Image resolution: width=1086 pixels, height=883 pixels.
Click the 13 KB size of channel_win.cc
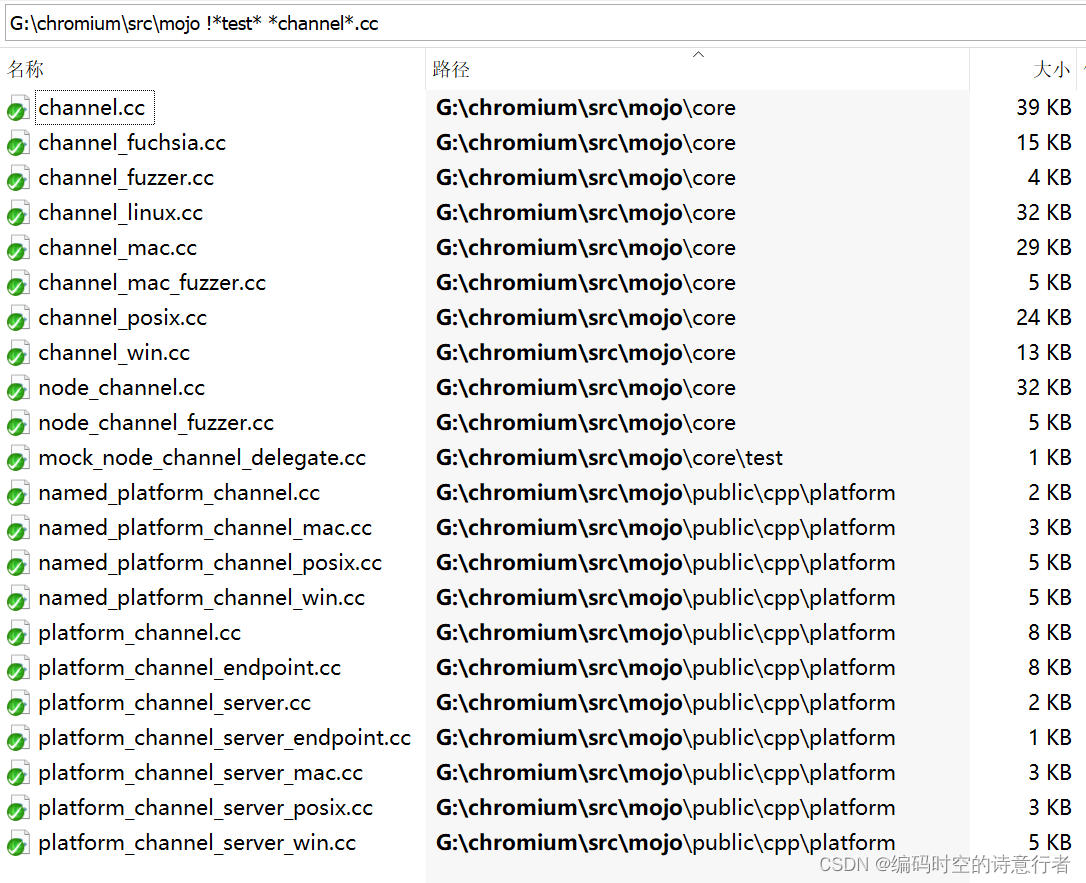pos(1044,353)
